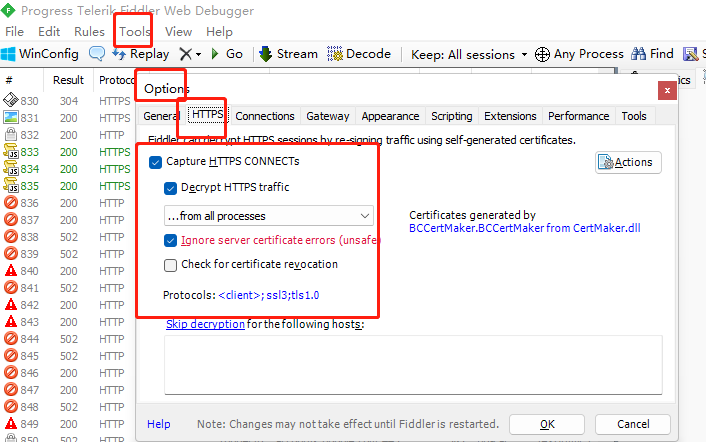
Task: Click the protocols client ssl3 tls1.0 link
Action: coord(269,295)
